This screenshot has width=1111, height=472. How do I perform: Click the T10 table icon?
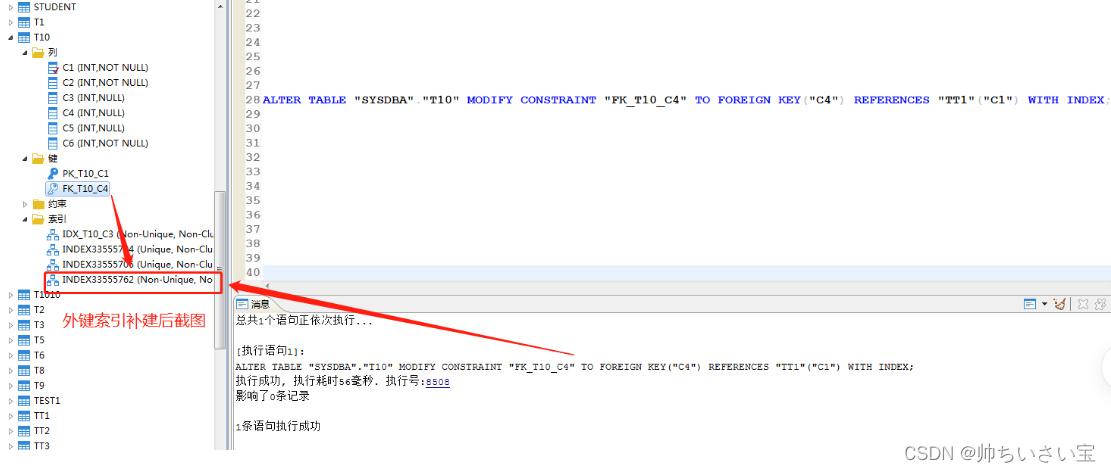pyautogui.click(x=23, y=37)
